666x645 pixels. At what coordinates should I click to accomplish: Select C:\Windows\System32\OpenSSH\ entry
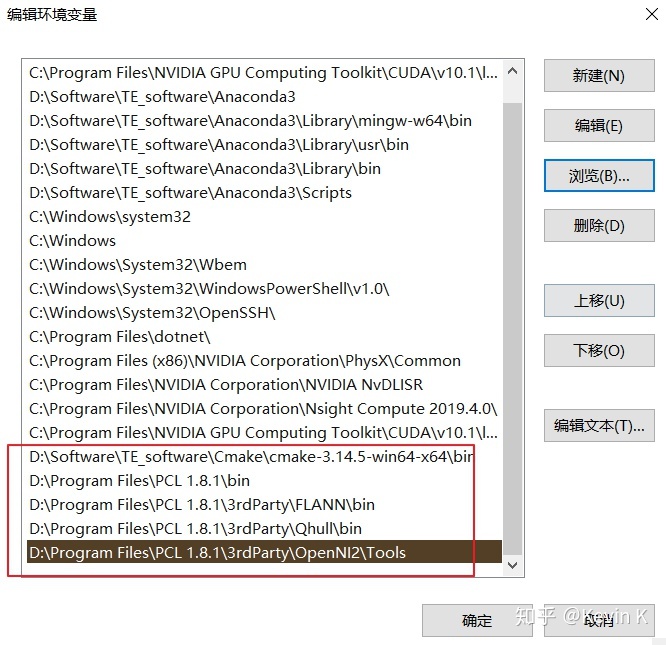pos(264,313)
